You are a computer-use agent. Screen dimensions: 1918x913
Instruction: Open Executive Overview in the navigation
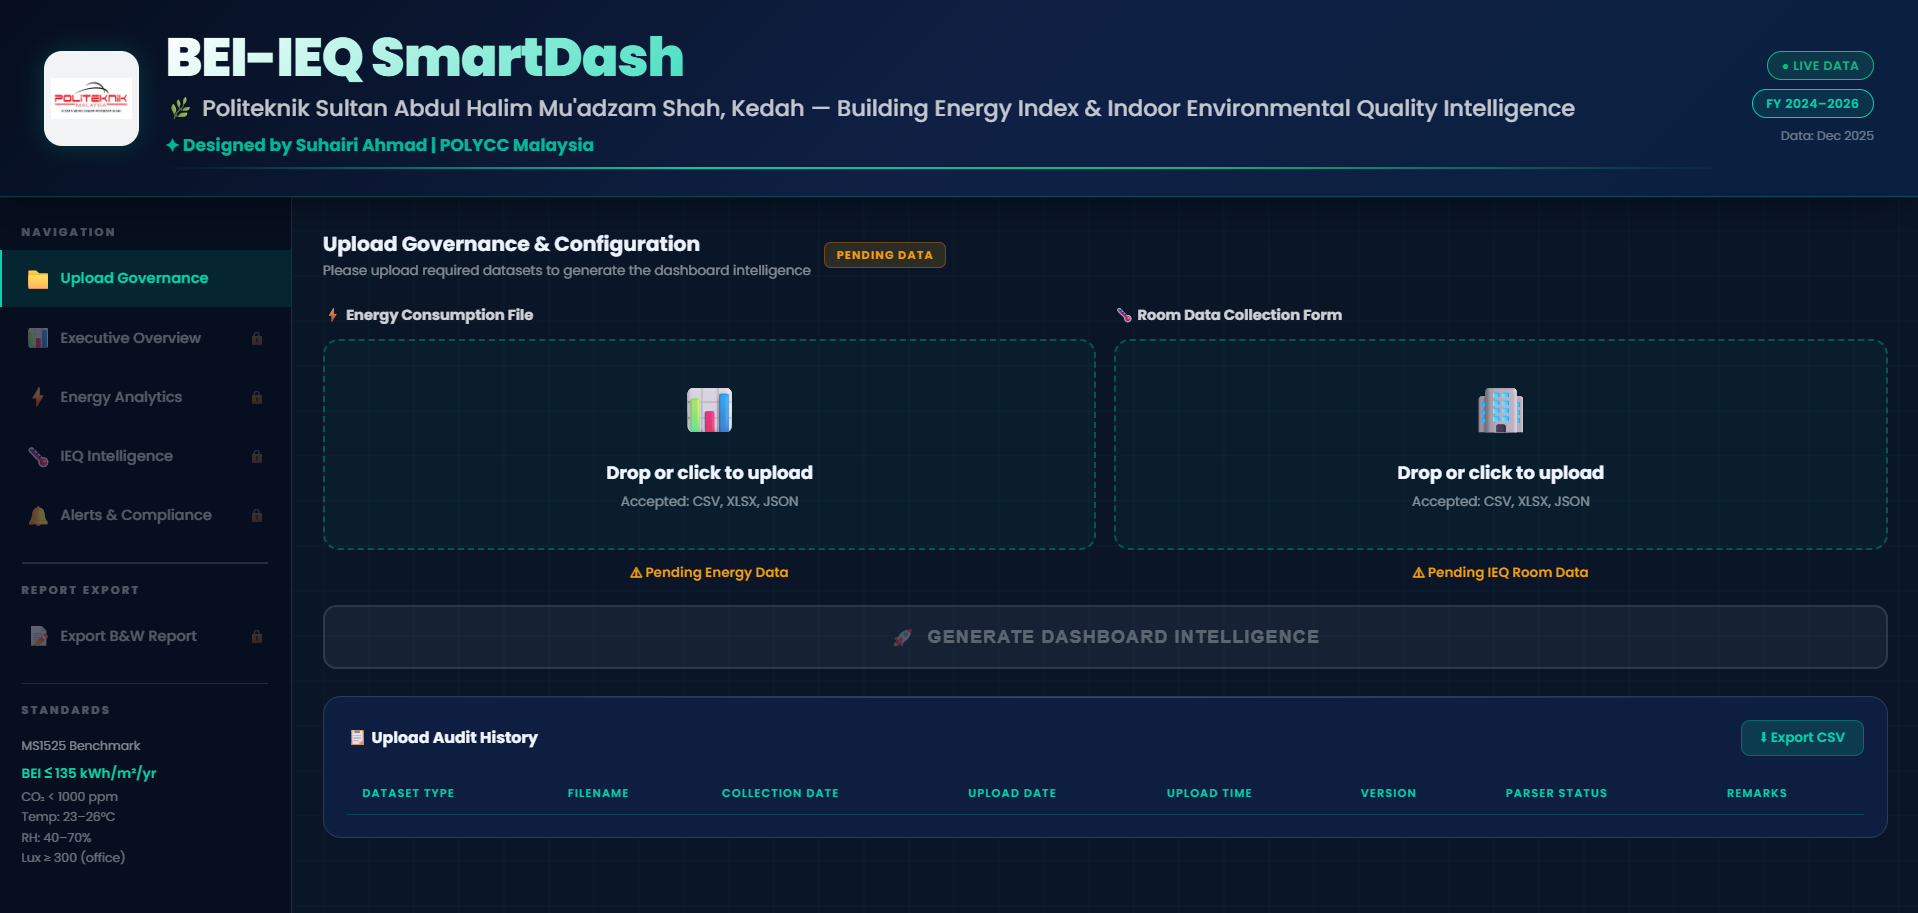(146, 338)
